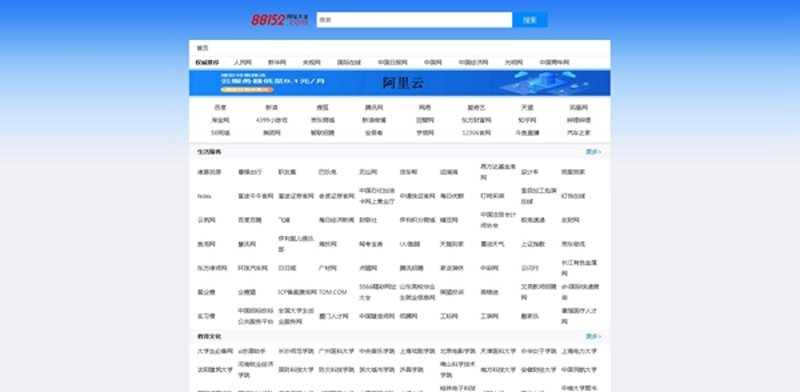Open 新华网 in the recommended row
Viewport: 800px width, 392px height.
click(277, 62)
